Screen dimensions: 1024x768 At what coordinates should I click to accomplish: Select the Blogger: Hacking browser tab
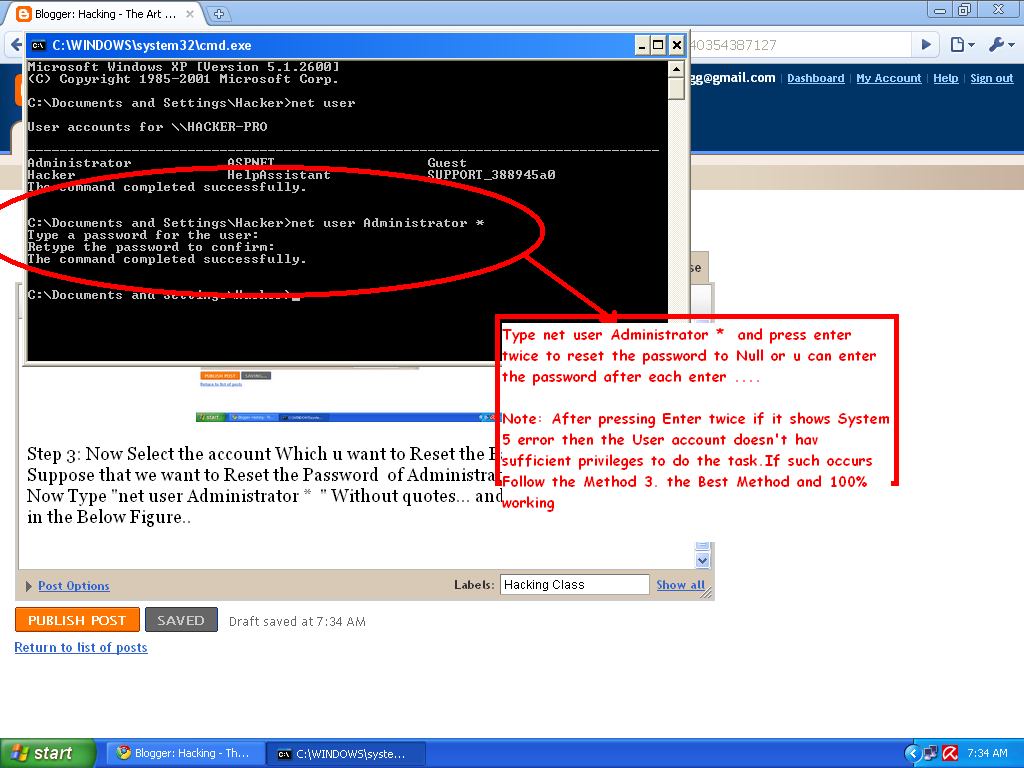(x=104, y=14)
